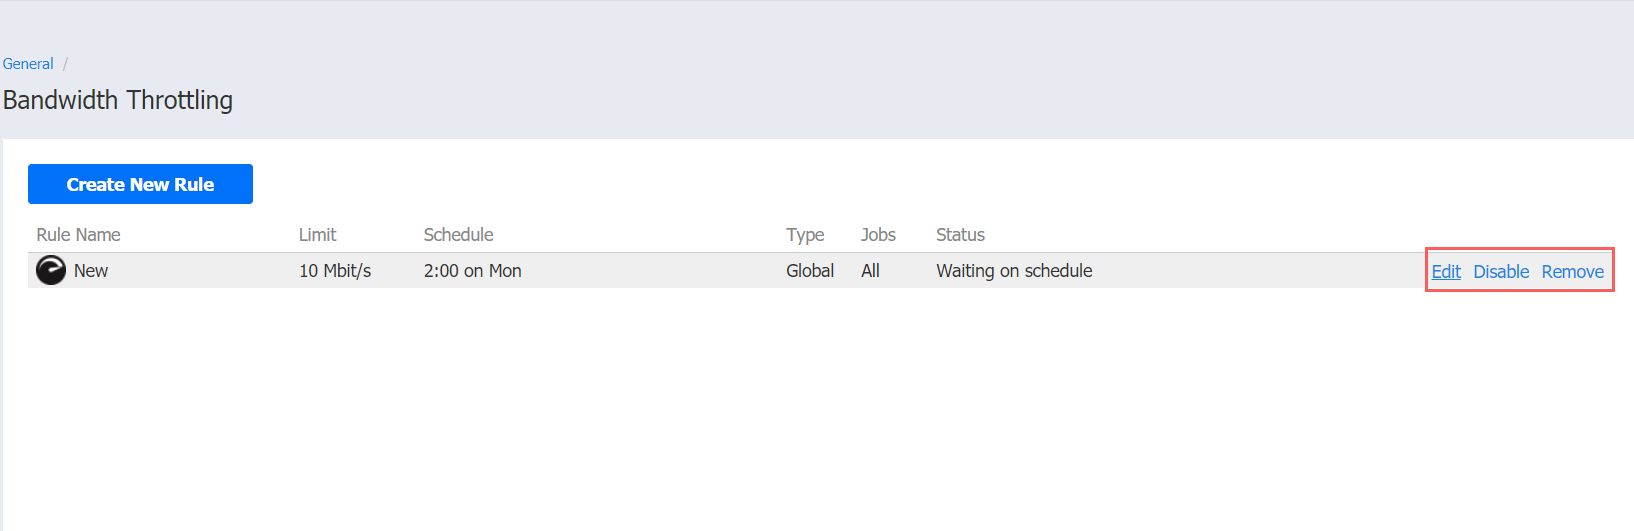Click the speedometer icon beside the New rule
This screenshot has width=1634, height=531.
pos(51,270)
